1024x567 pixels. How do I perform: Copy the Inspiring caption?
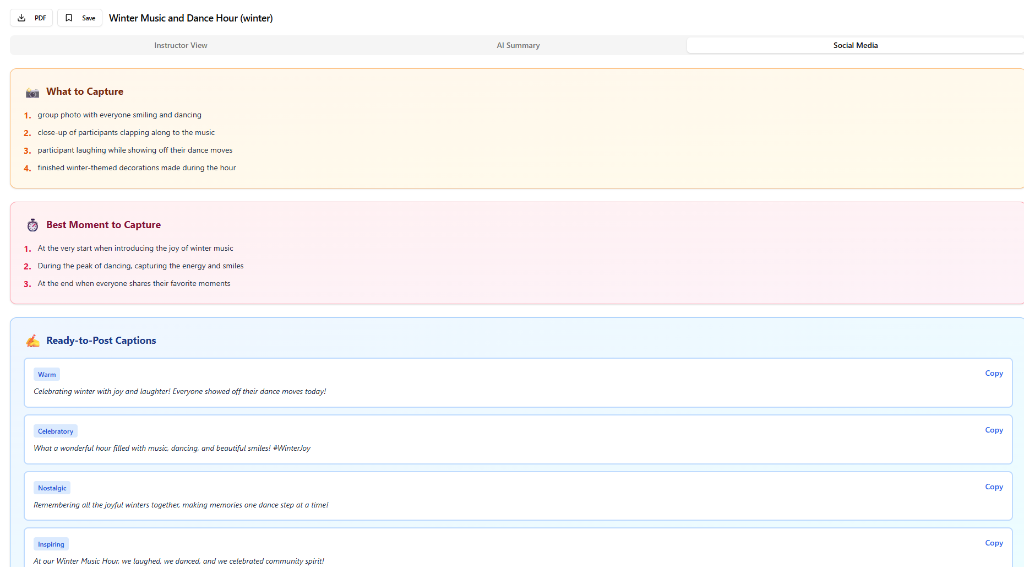click(993, 543)
